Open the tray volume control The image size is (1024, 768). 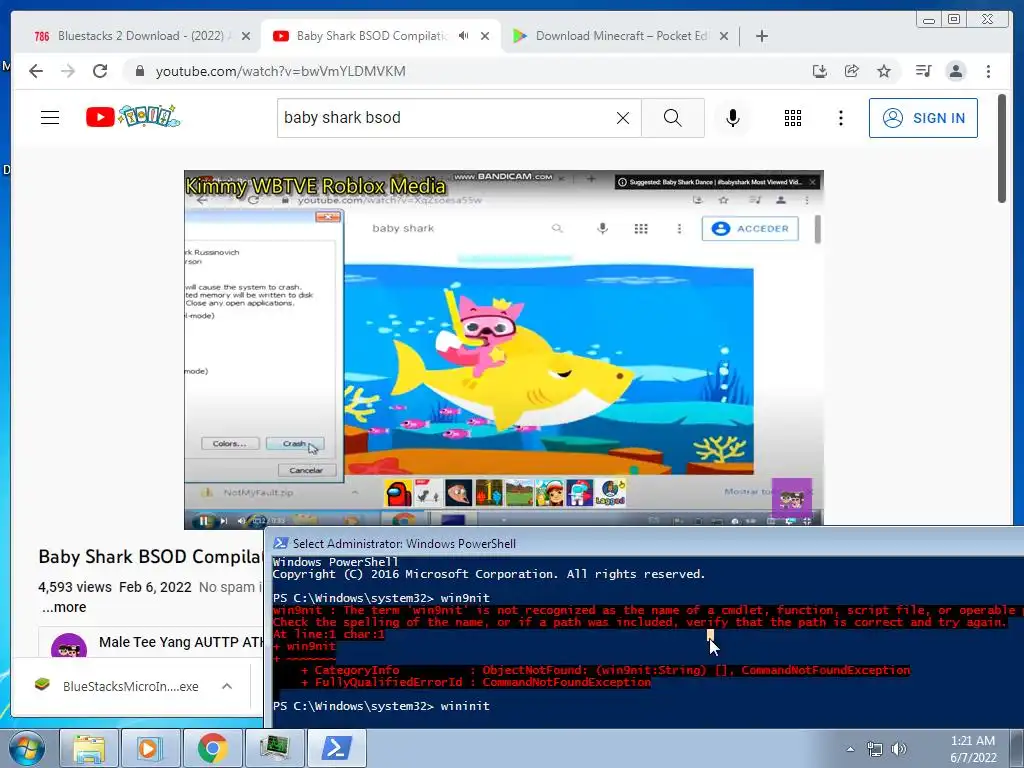tap(899, 749)
